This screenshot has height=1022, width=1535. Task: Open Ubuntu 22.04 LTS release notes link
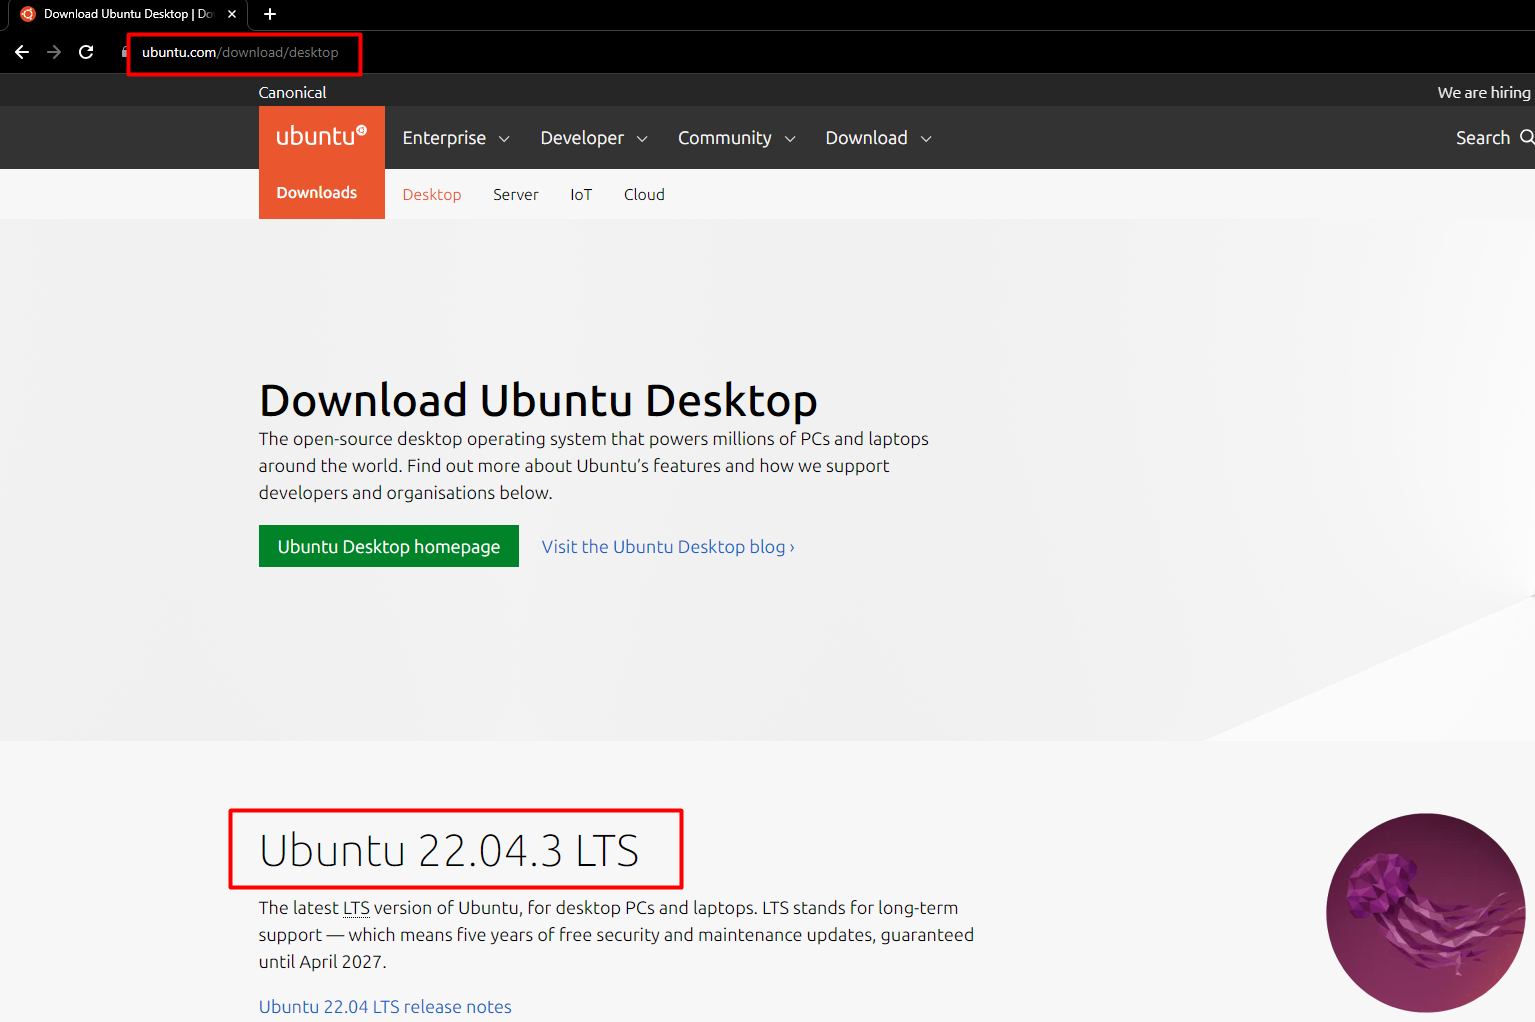click(385, 1006)
